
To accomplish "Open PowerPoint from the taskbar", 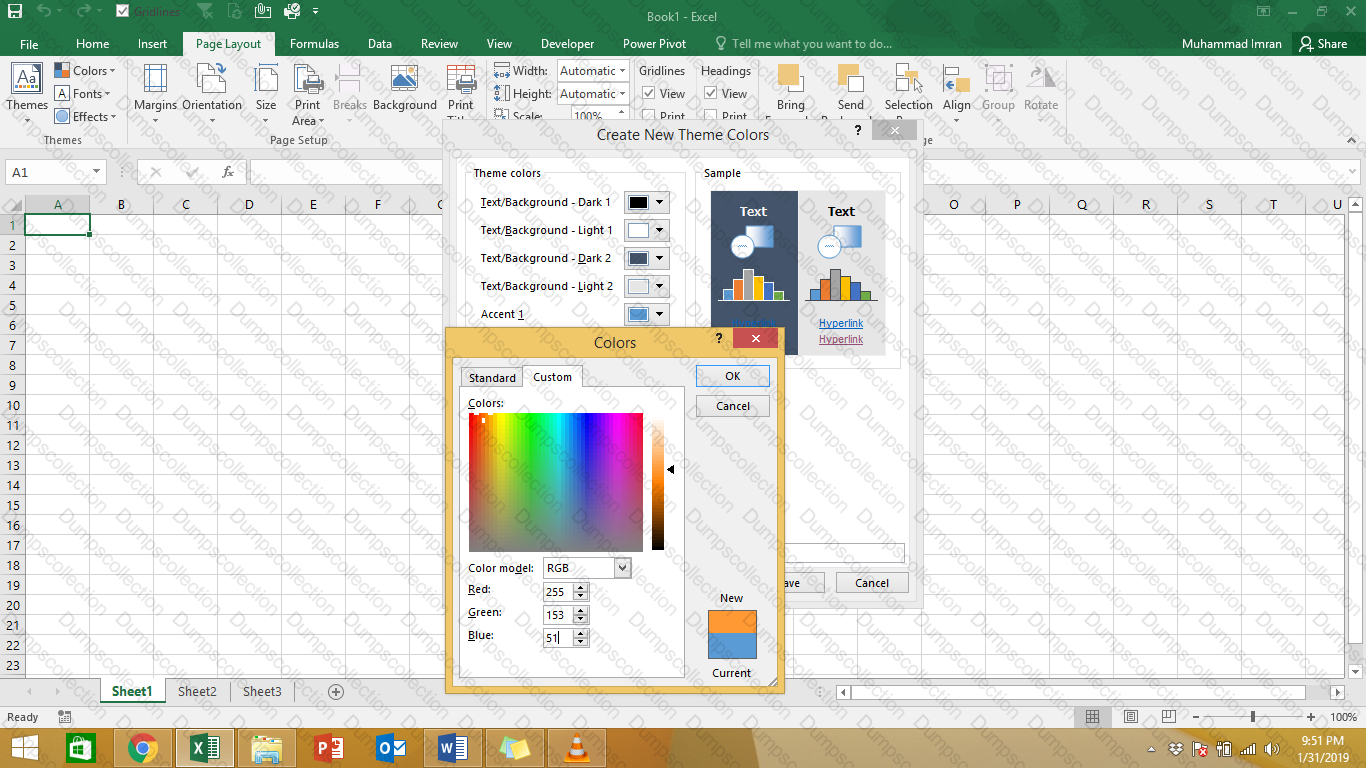I will click(329, 748).
